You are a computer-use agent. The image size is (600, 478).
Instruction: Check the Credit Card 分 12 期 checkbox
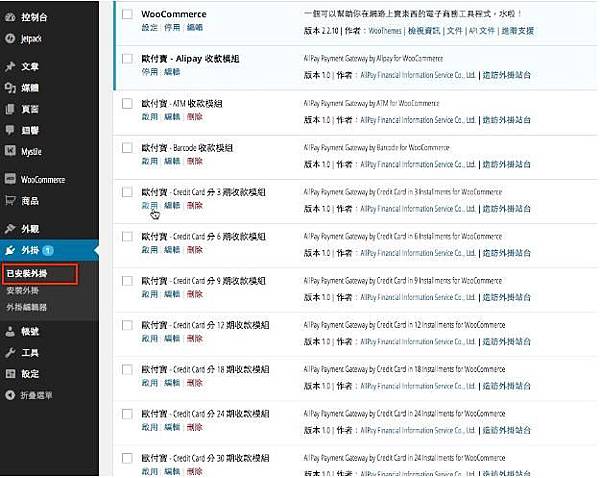click(x=127, y=325)
